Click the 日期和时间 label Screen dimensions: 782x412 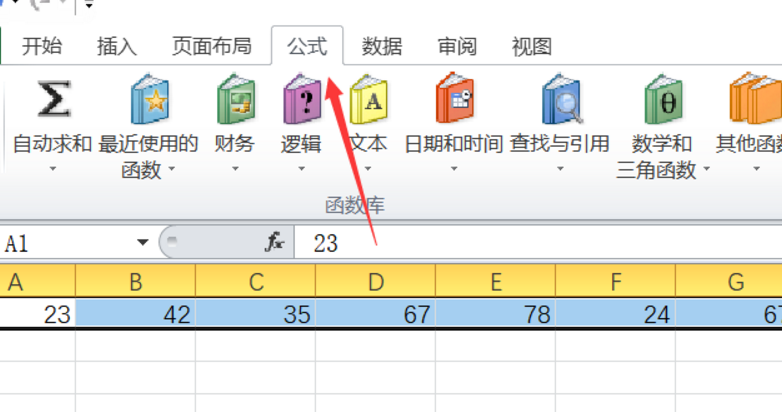point(454,144)
